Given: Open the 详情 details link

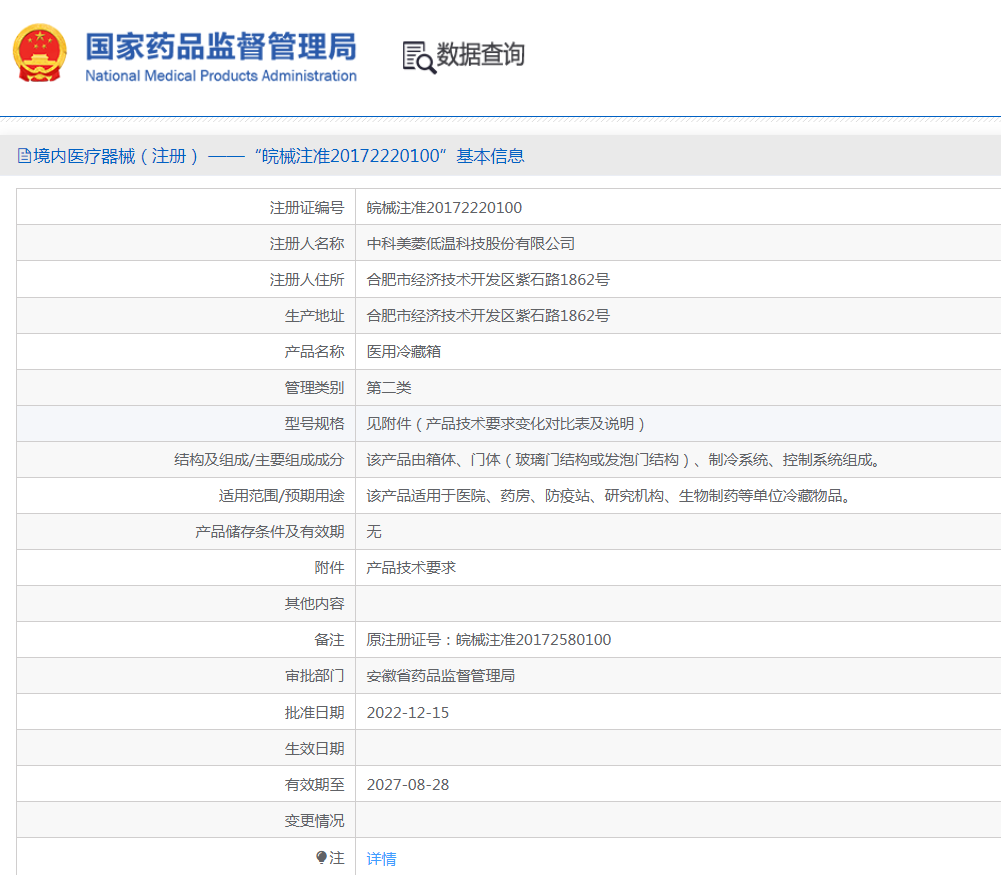Looking at the screenshot, I should 381,858.
